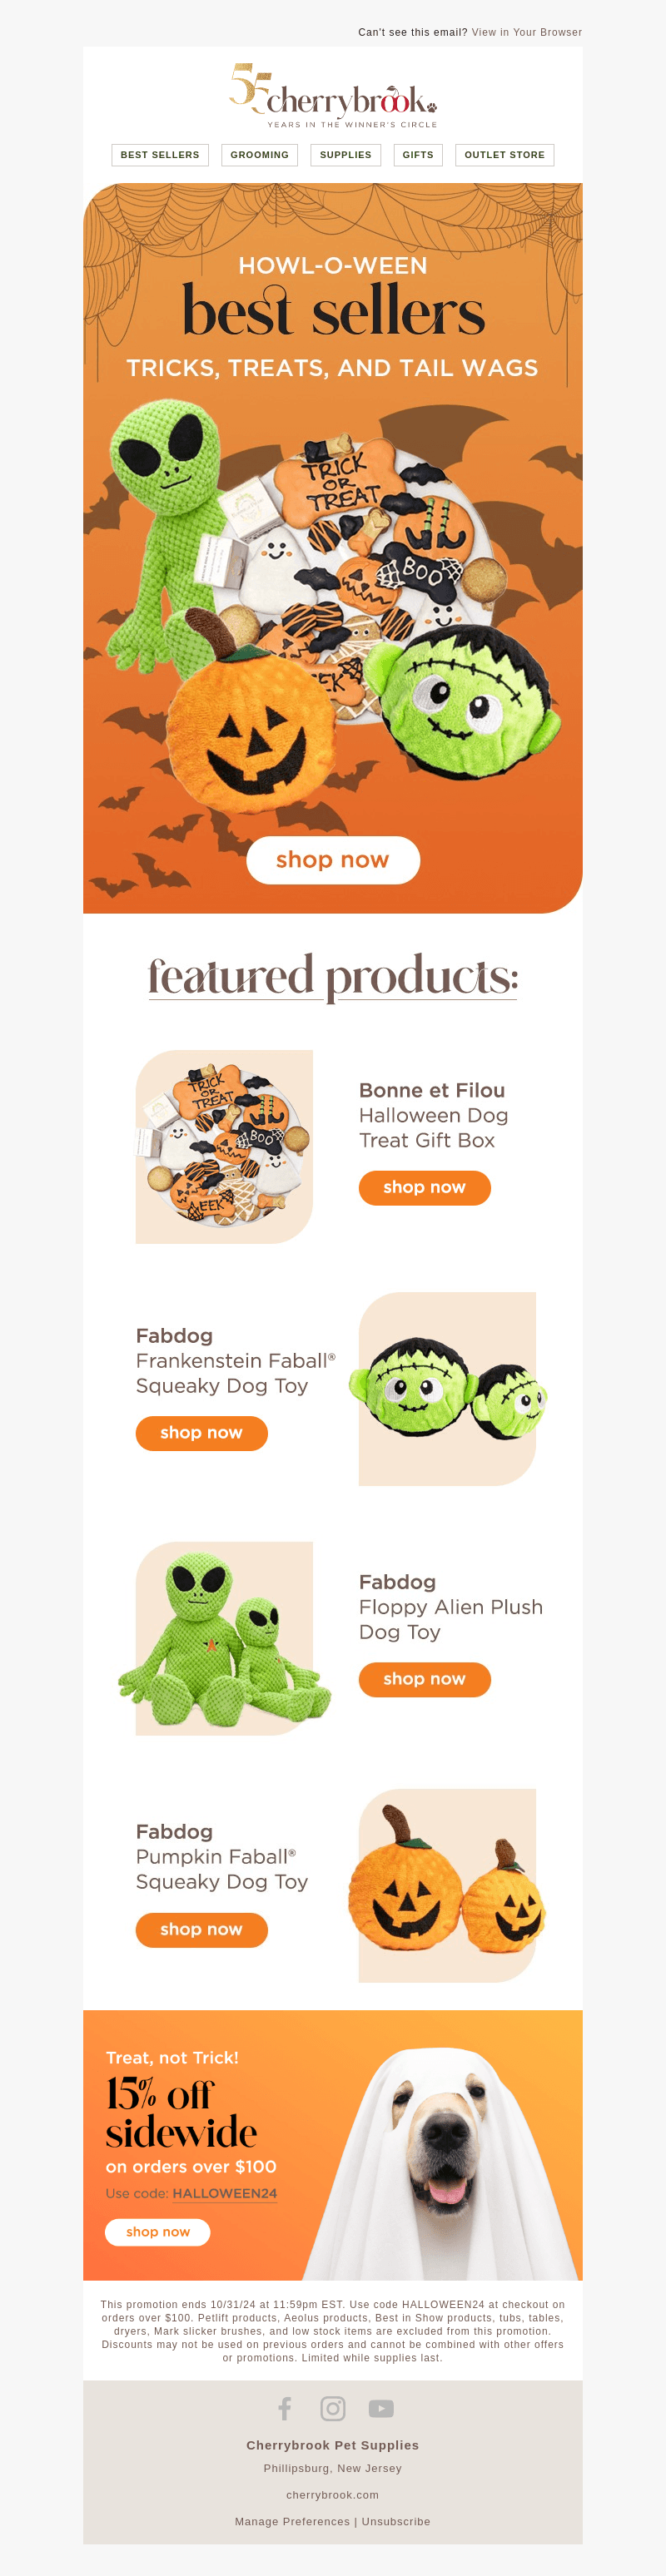Select the Supplies navigation item
Image resolution: width=666 pixels, height=2576 pixels.
pyautogui.click(x=346, y=155)
